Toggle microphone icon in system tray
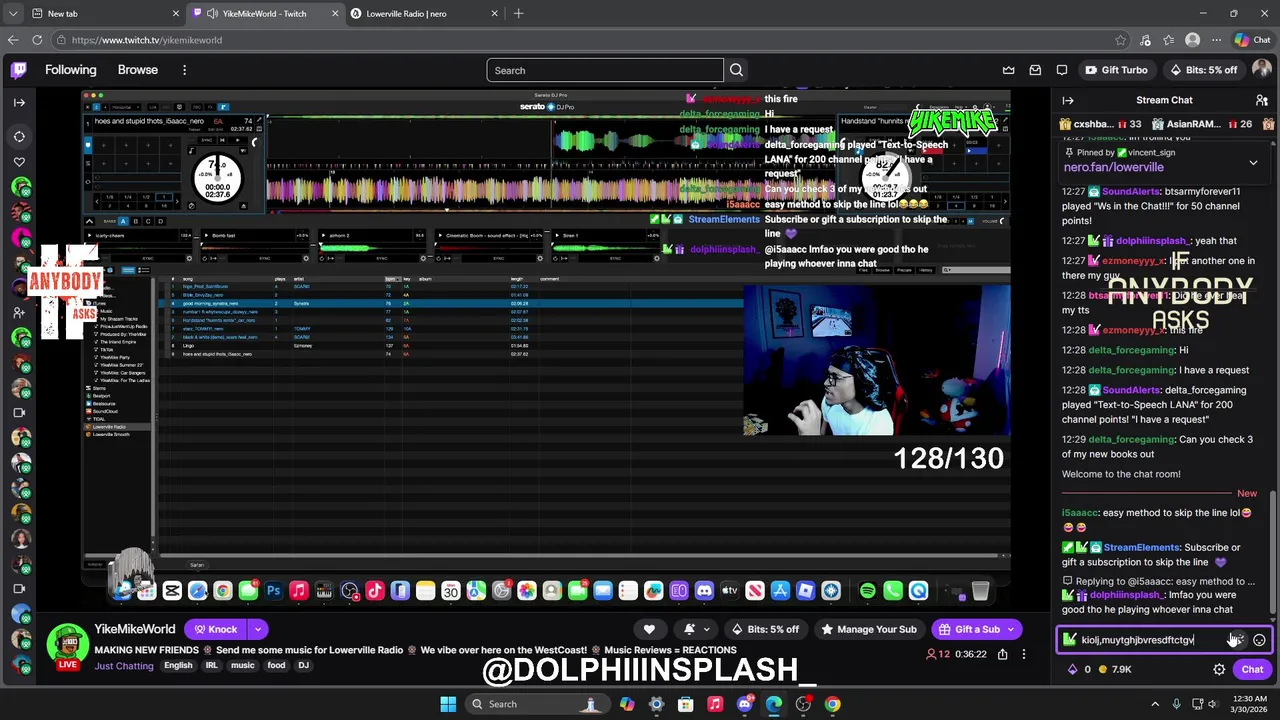The height and width of the screenshot is (720, 1280). pyautogui.click(x=1177, y=704)
